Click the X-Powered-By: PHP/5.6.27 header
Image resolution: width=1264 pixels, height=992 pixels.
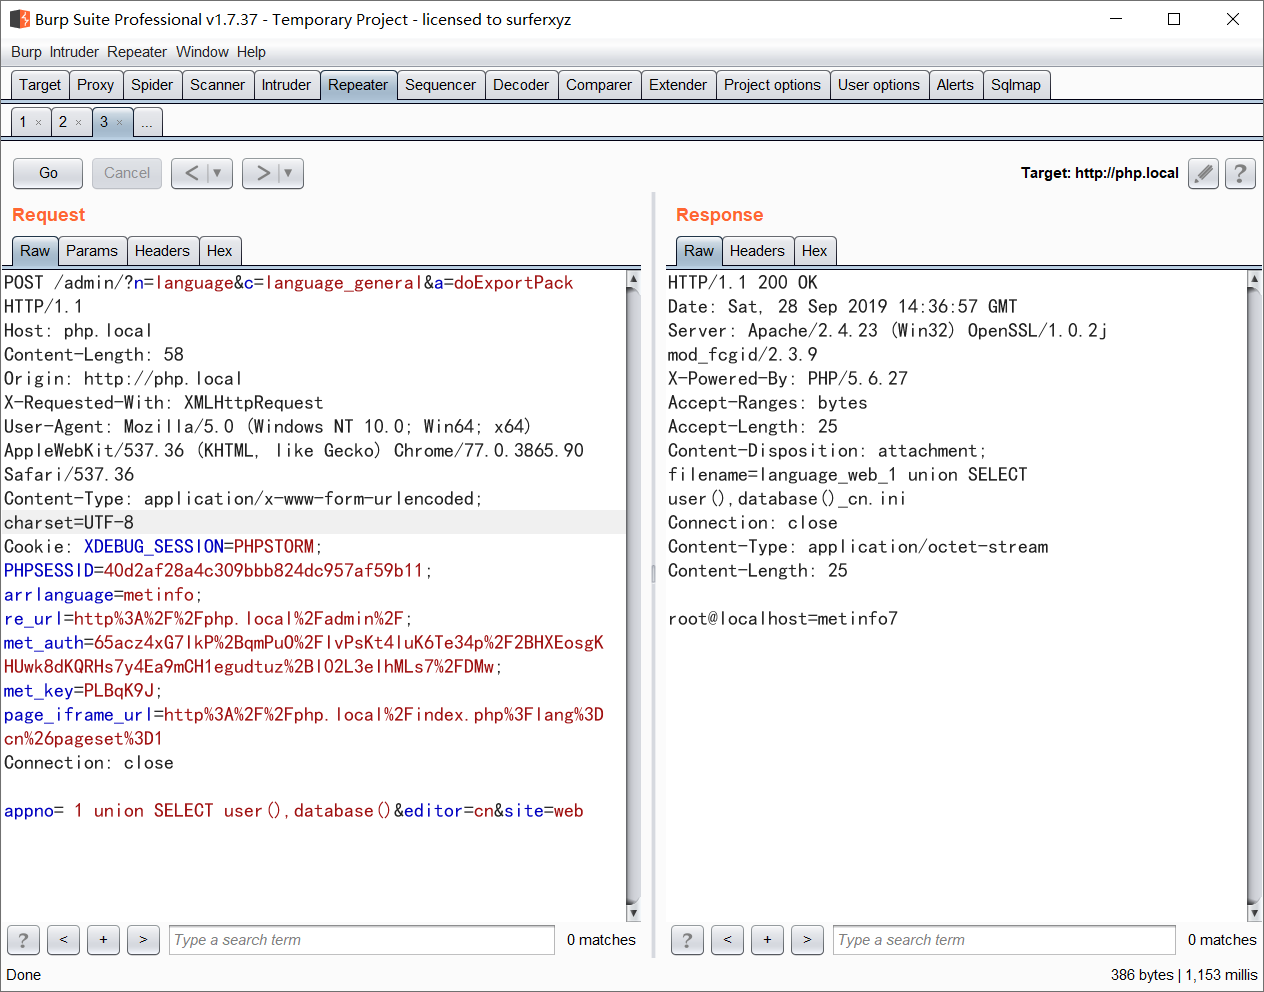[788, 379]
